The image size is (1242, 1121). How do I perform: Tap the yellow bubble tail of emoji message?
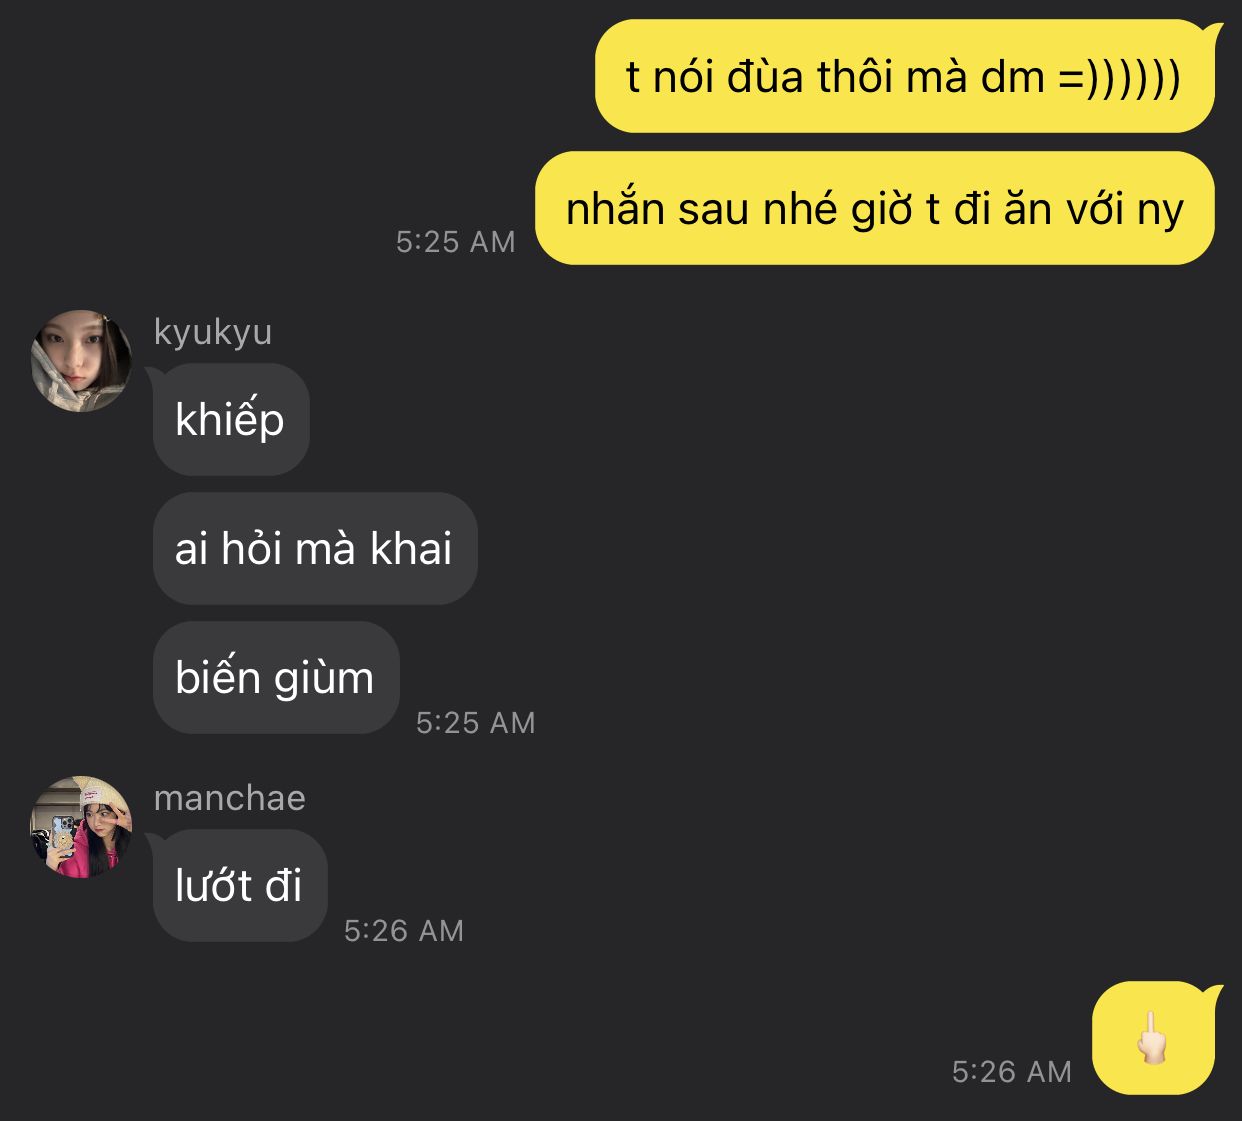[1213, 991]
